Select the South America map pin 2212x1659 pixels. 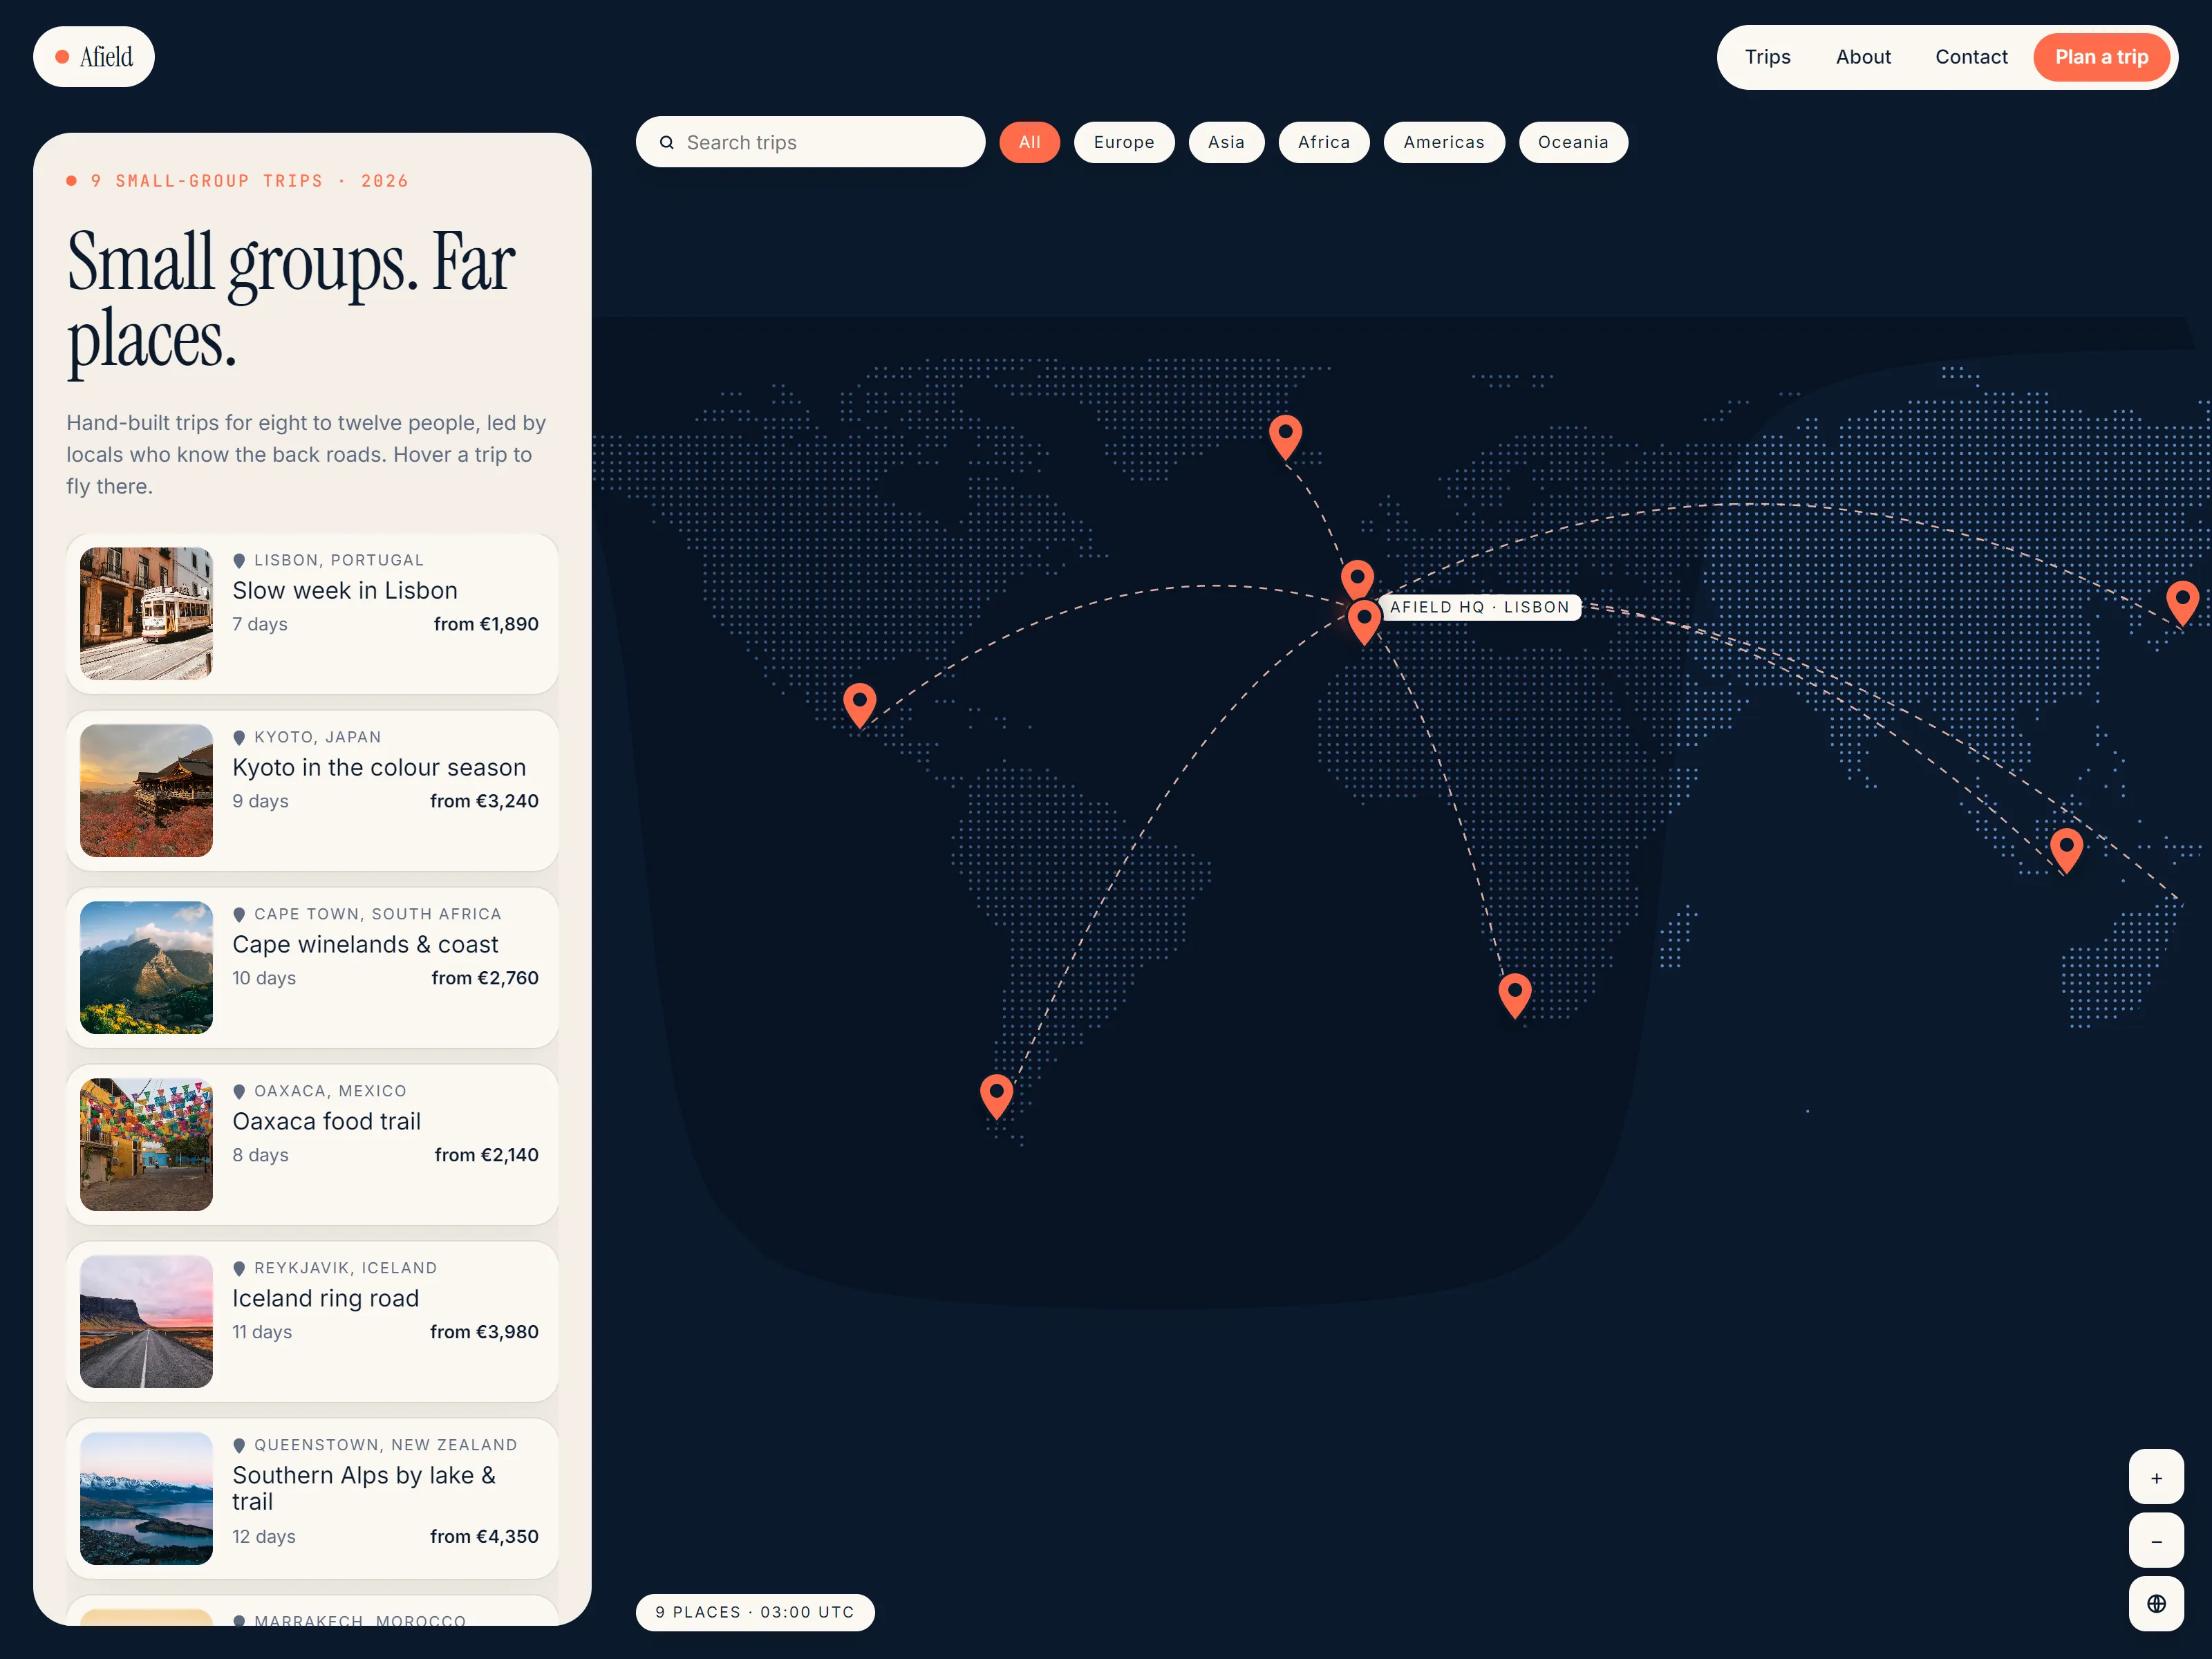point(996,1096)
